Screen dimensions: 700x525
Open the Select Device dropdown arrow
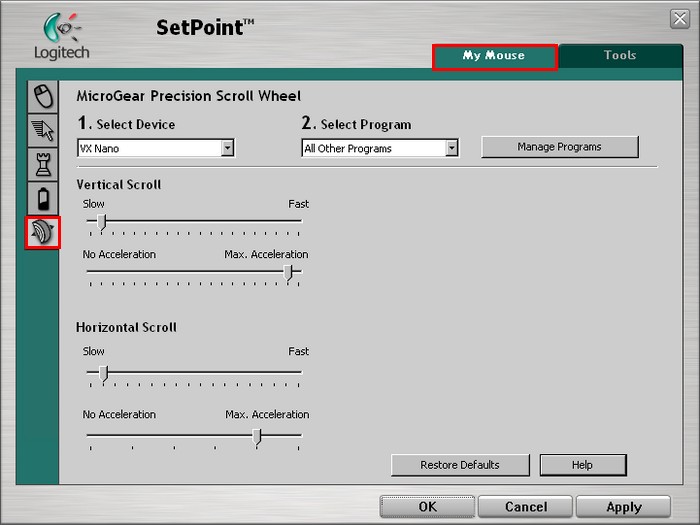coord(227,148)
